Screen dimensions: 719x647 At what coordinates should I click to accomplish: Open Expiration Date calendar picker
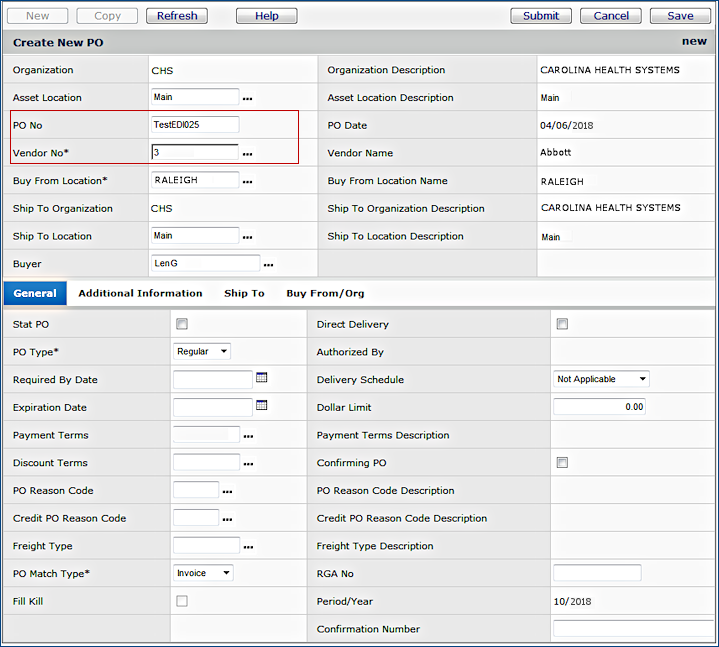[x=262, y=406]
